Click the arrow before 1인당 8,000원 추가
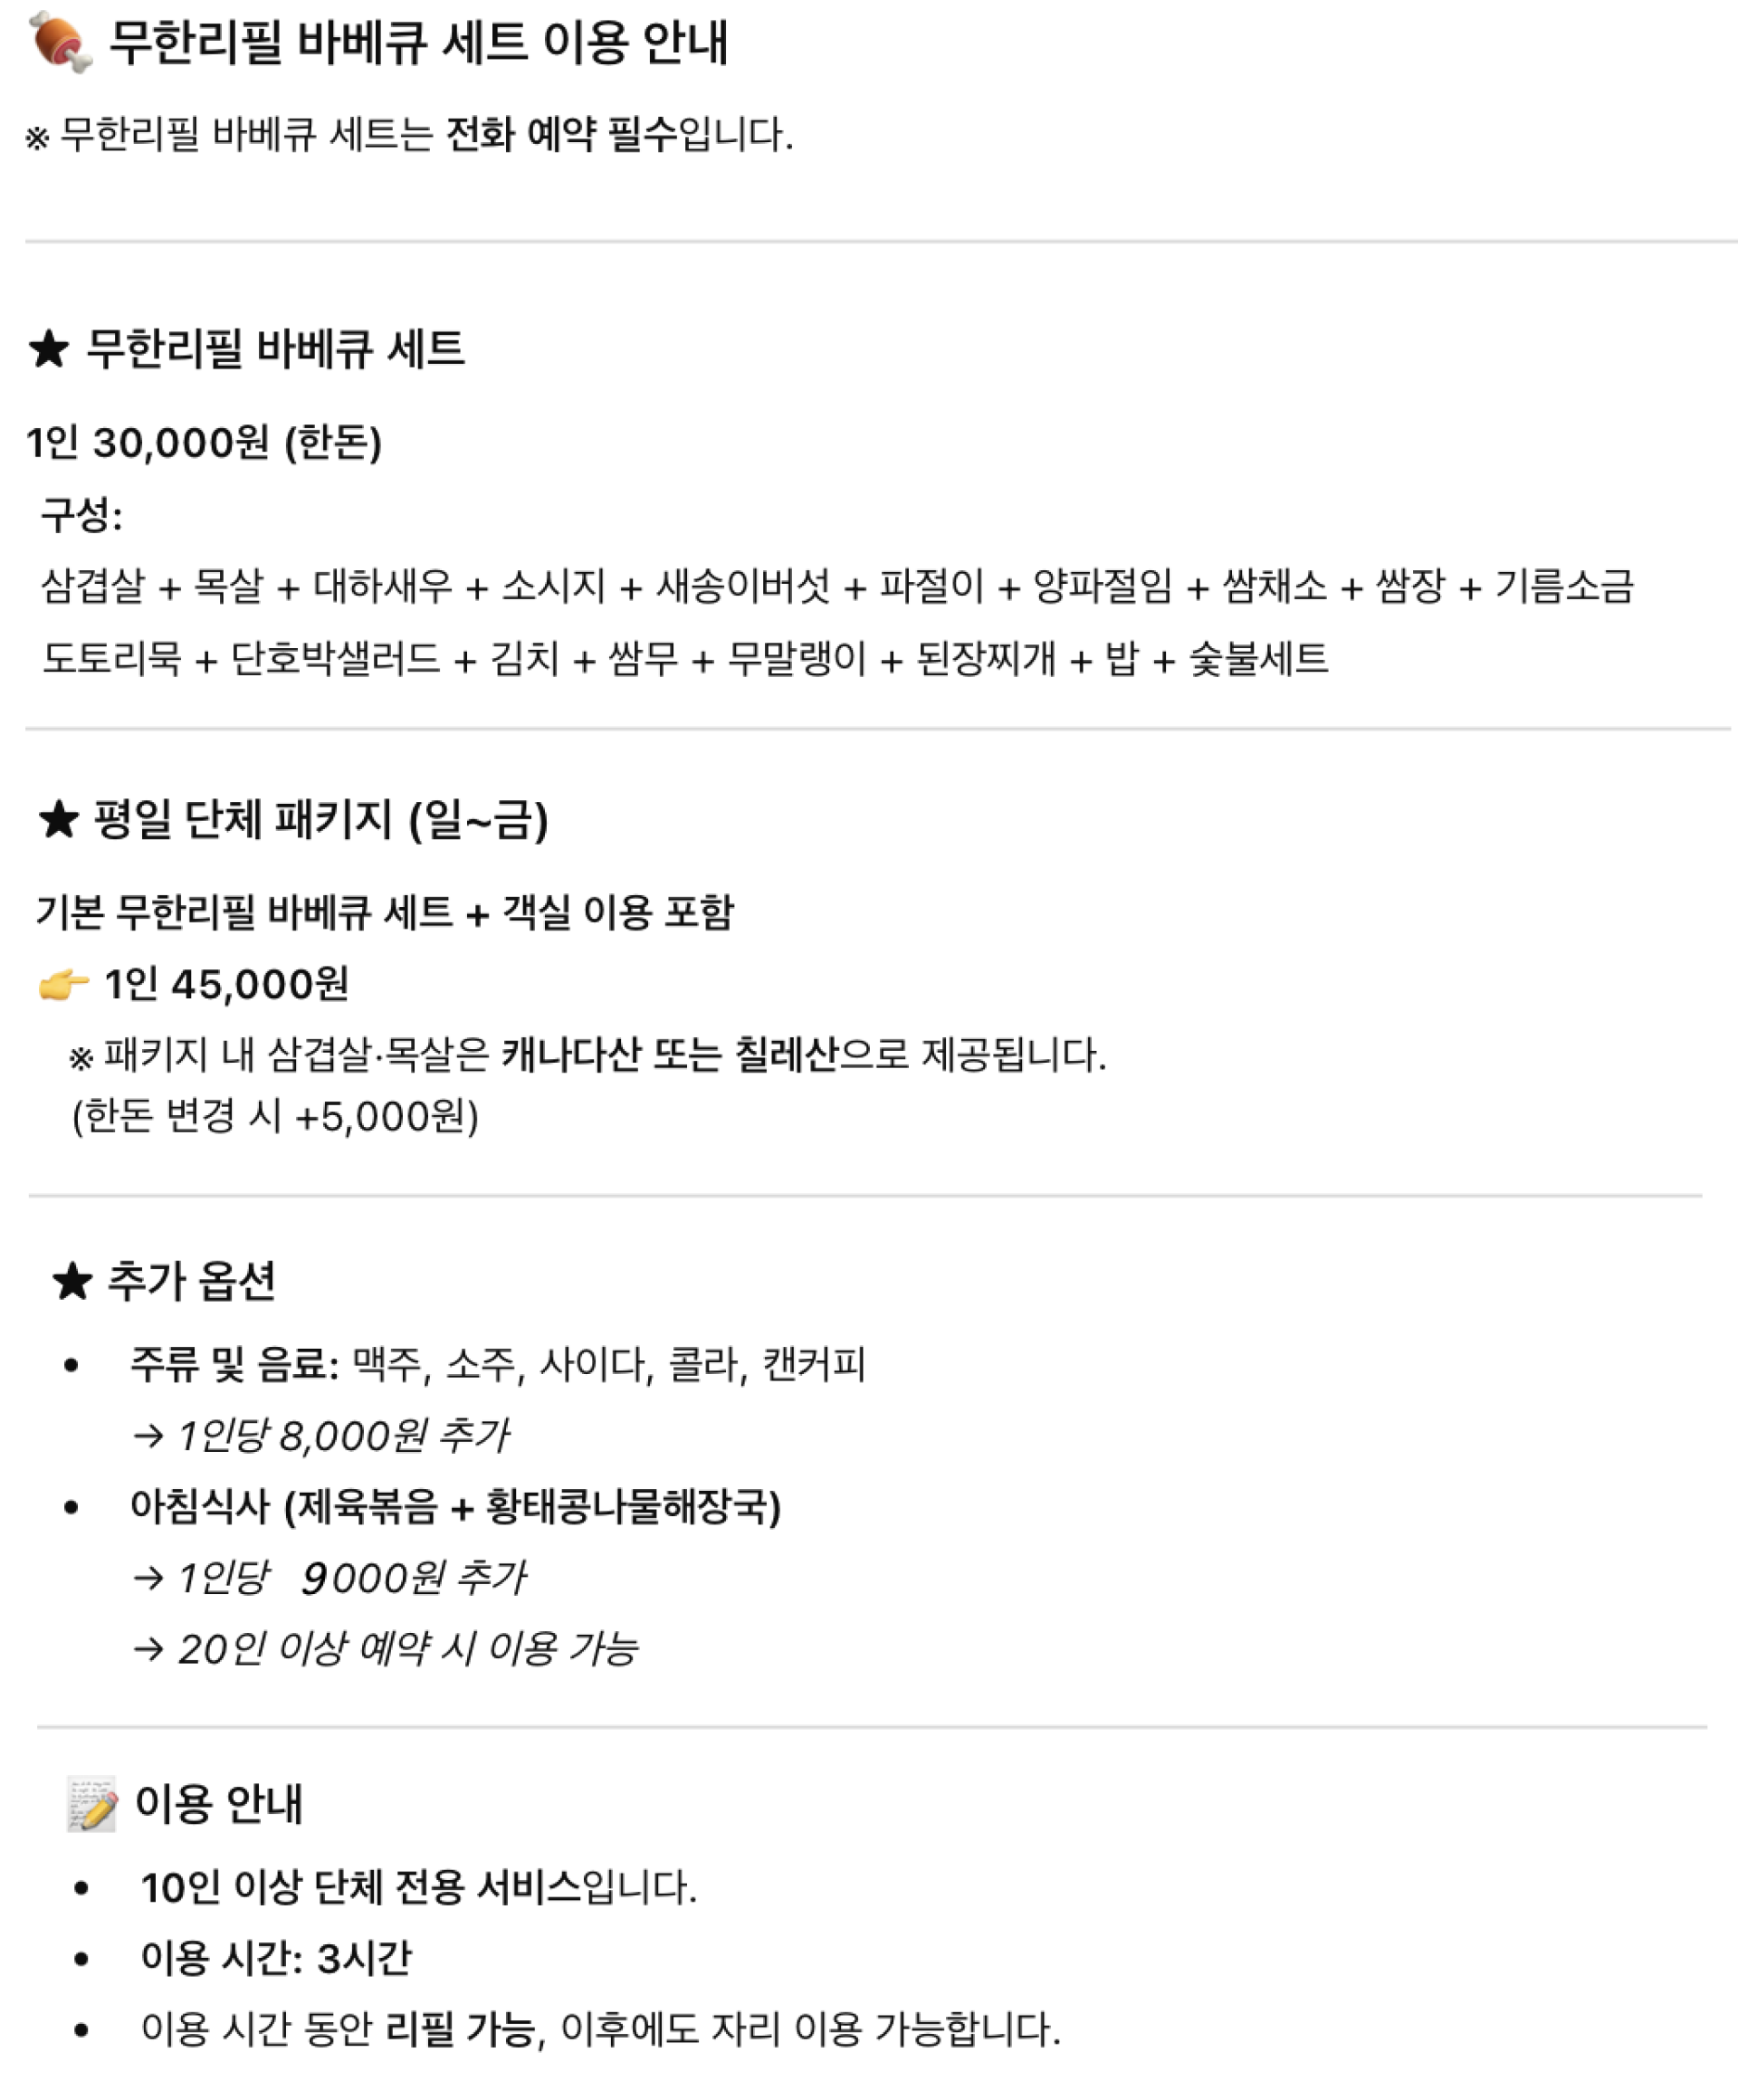 (x=148, y=1437)
